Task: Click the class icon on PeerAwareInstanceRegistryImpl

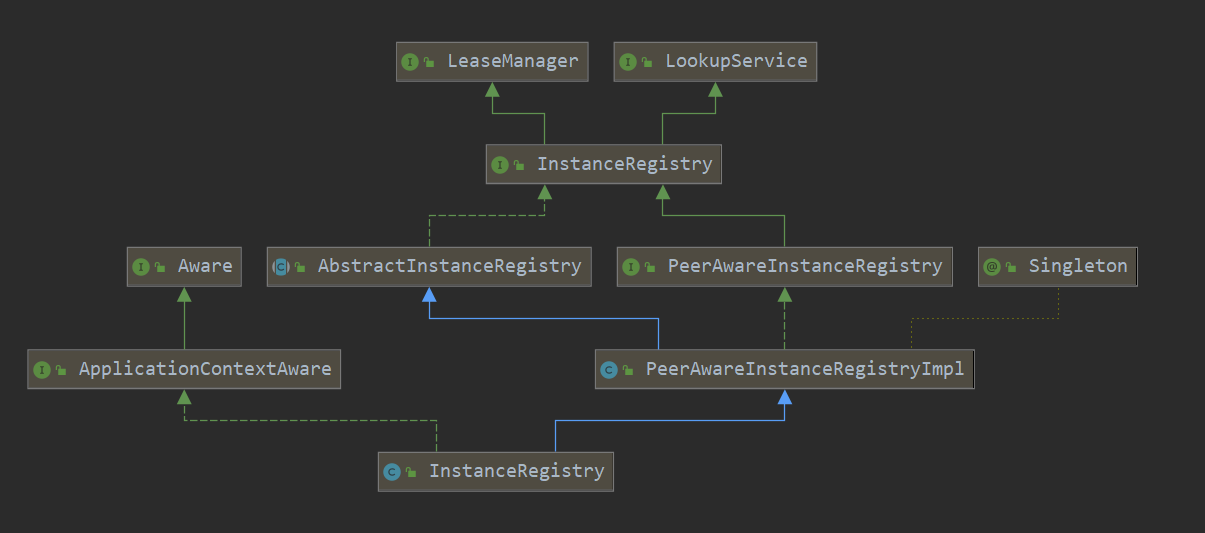Action: [x=608, y=370]
